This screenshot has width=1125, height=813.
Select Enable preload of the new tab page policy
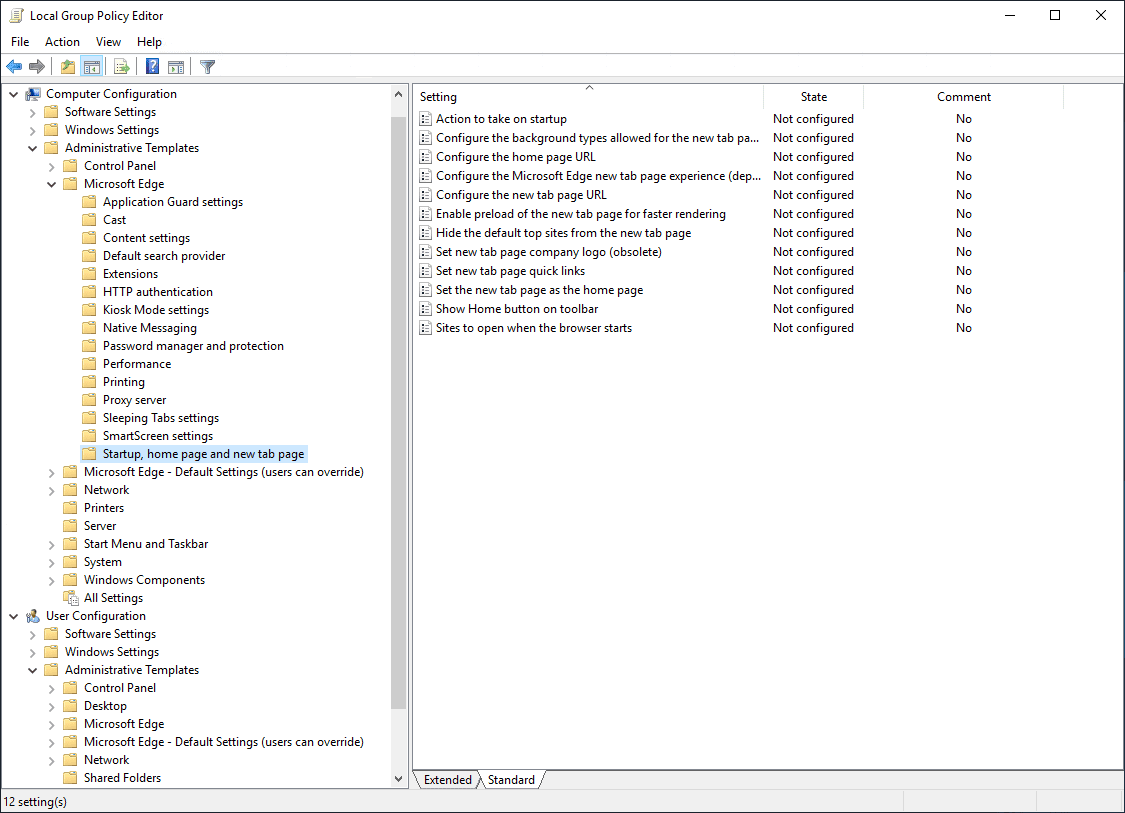click(x=580, y=214)
